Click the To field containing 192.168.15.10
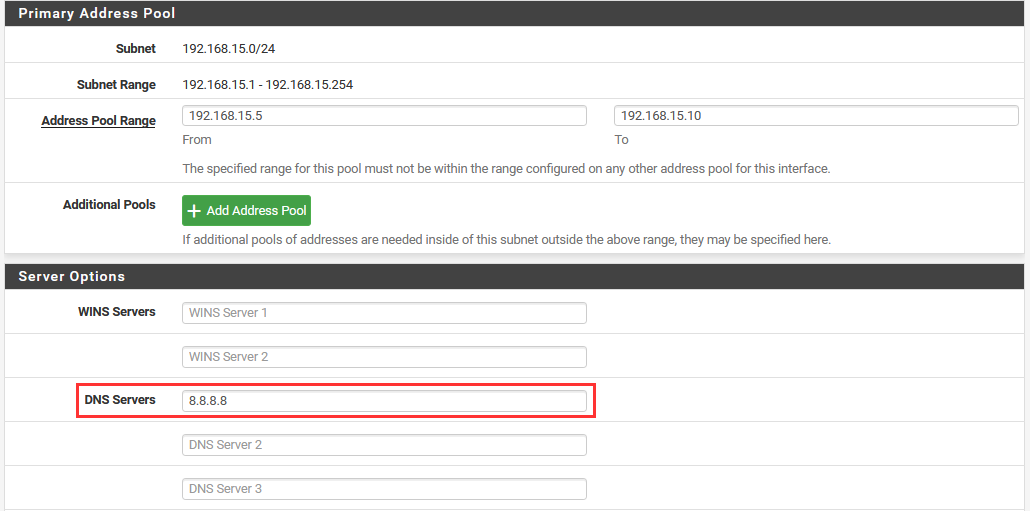1030x511 pixels. [x=816, y=116]
